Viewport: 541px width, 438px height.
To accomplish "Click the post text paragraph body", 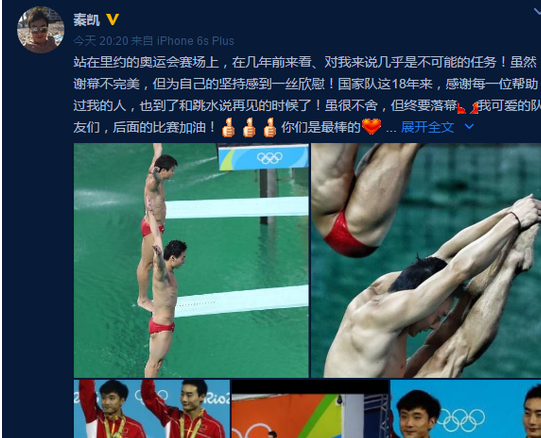I will pos(307,95).
